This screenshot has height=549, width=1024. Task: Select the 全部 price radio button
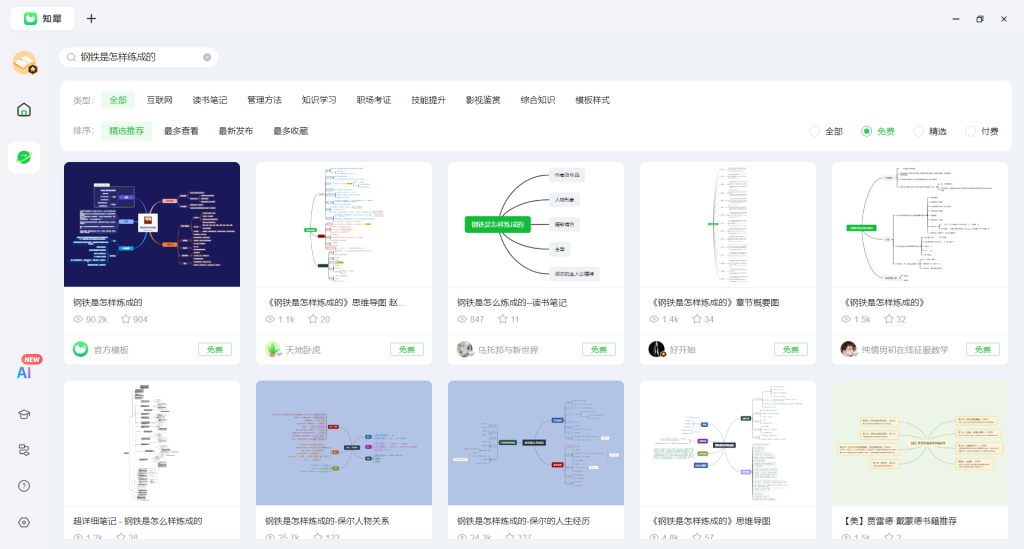click(x=814, y=131)
